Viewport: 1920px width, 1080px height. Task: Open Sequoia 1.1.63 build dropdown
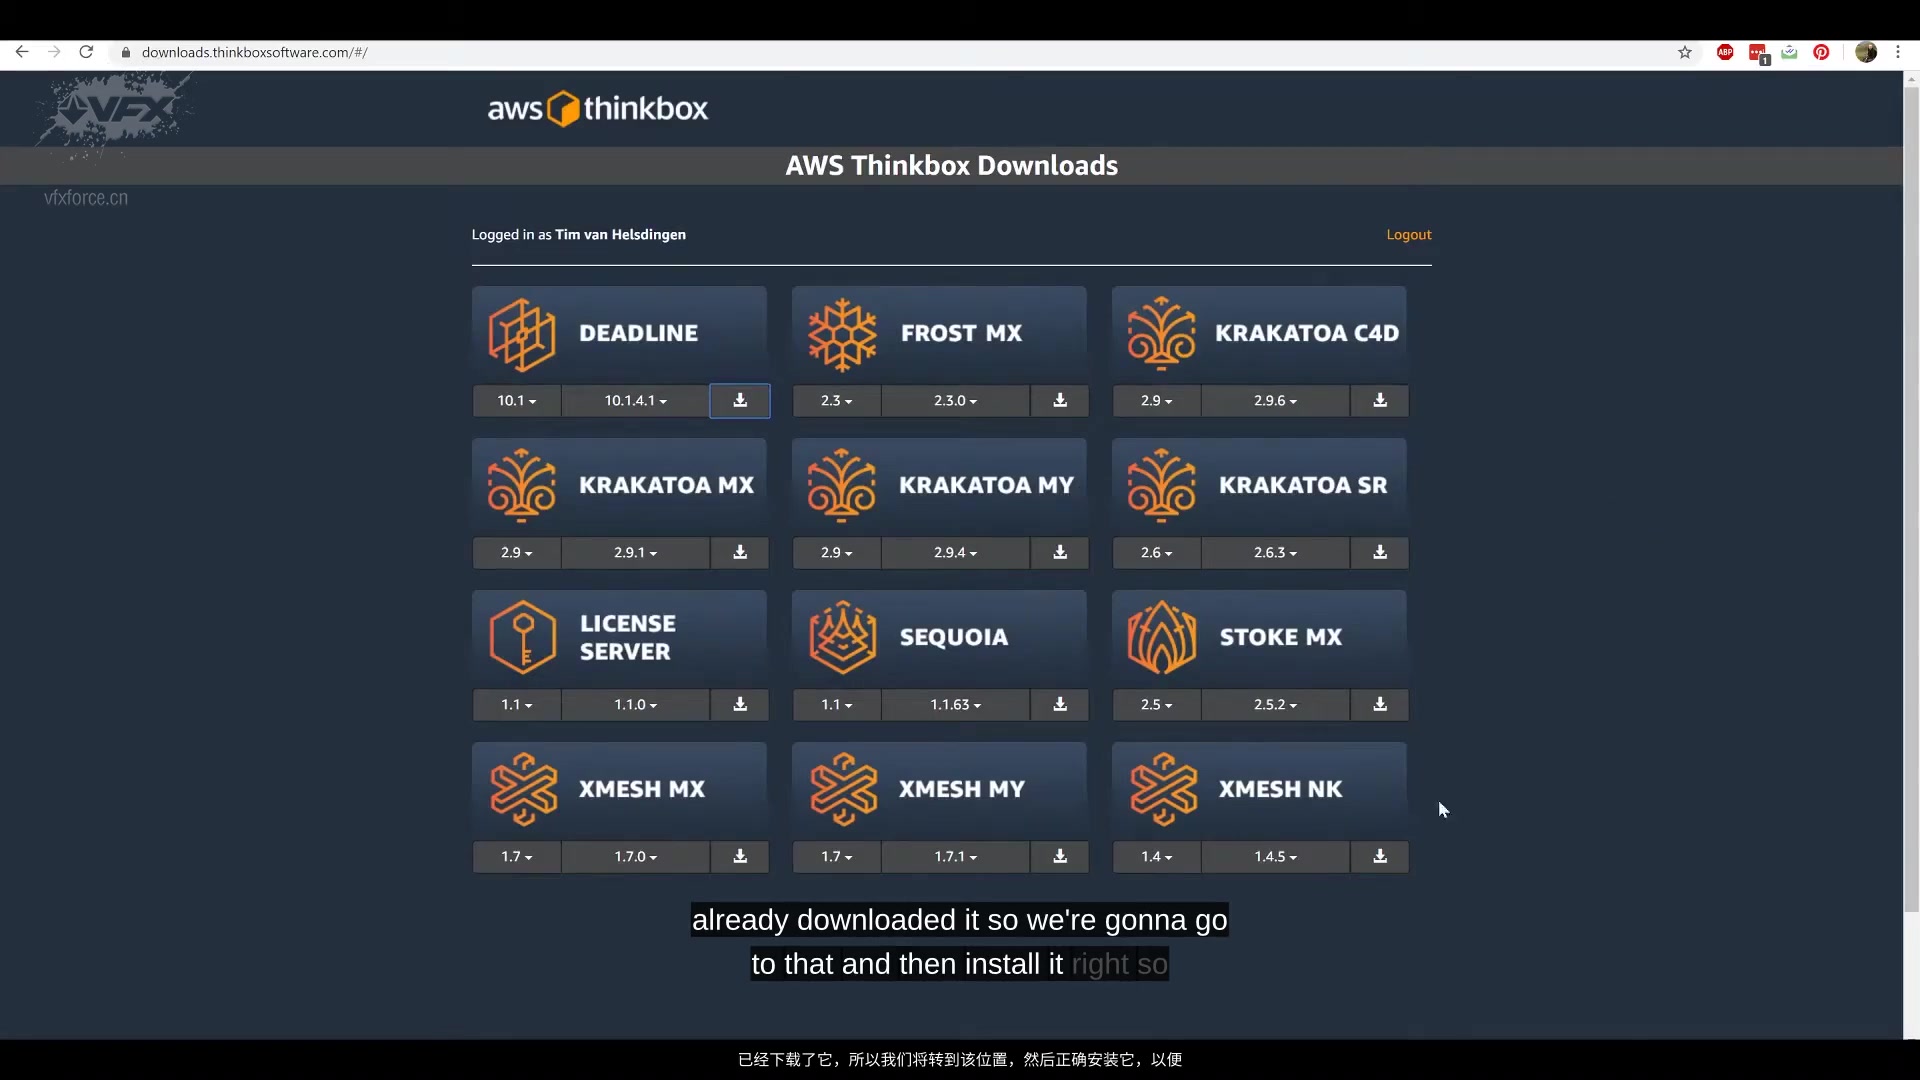[x=955, y=705]
